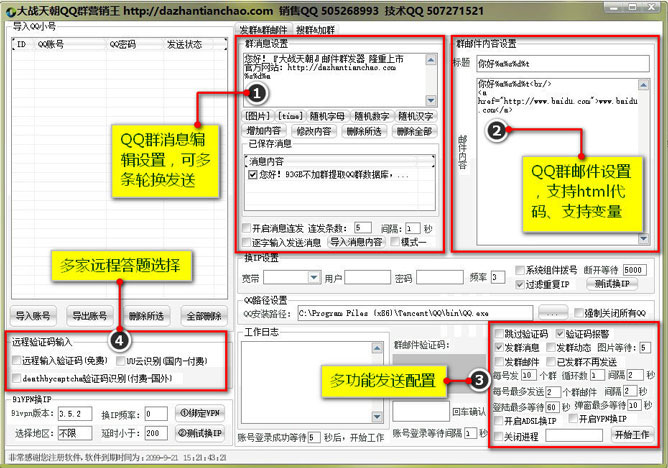This screenshot has height=468, width=668.
Task: Enable 已发群不再发送 checkbox
Action: click(550, 362)
